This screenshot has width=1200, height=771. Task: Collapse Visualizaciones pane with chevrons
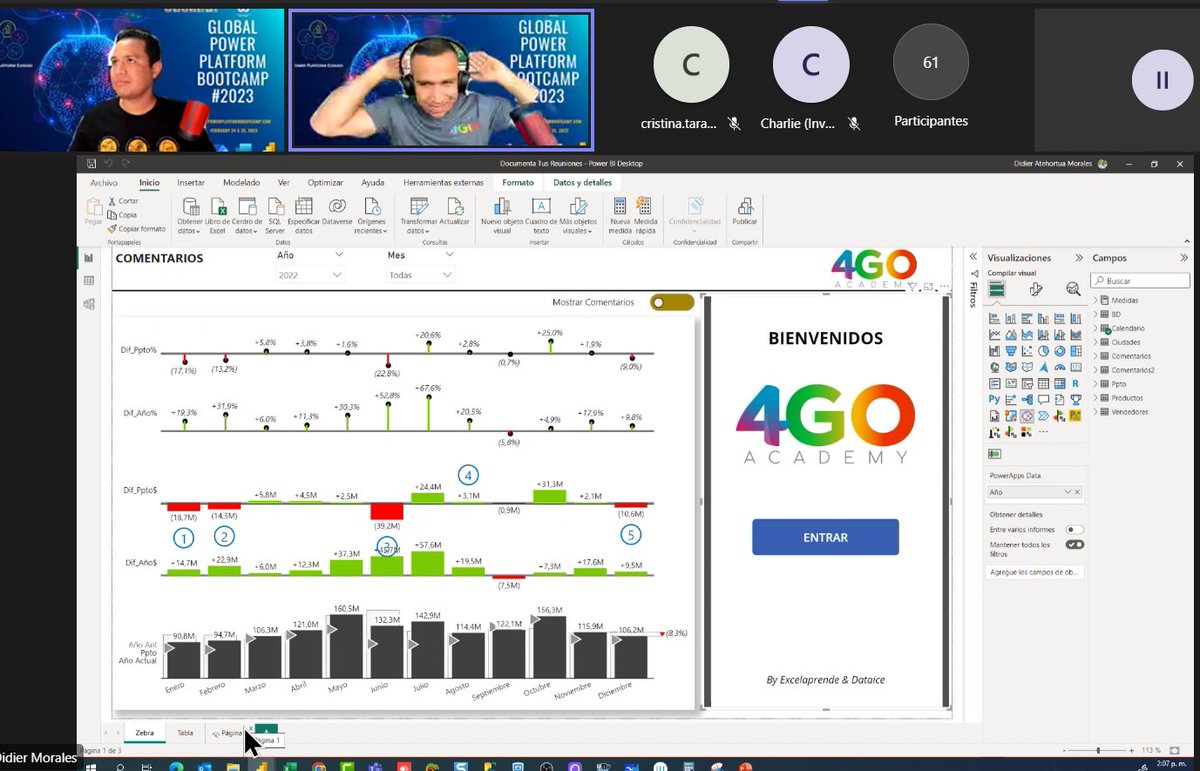[x=1078, y=258]
